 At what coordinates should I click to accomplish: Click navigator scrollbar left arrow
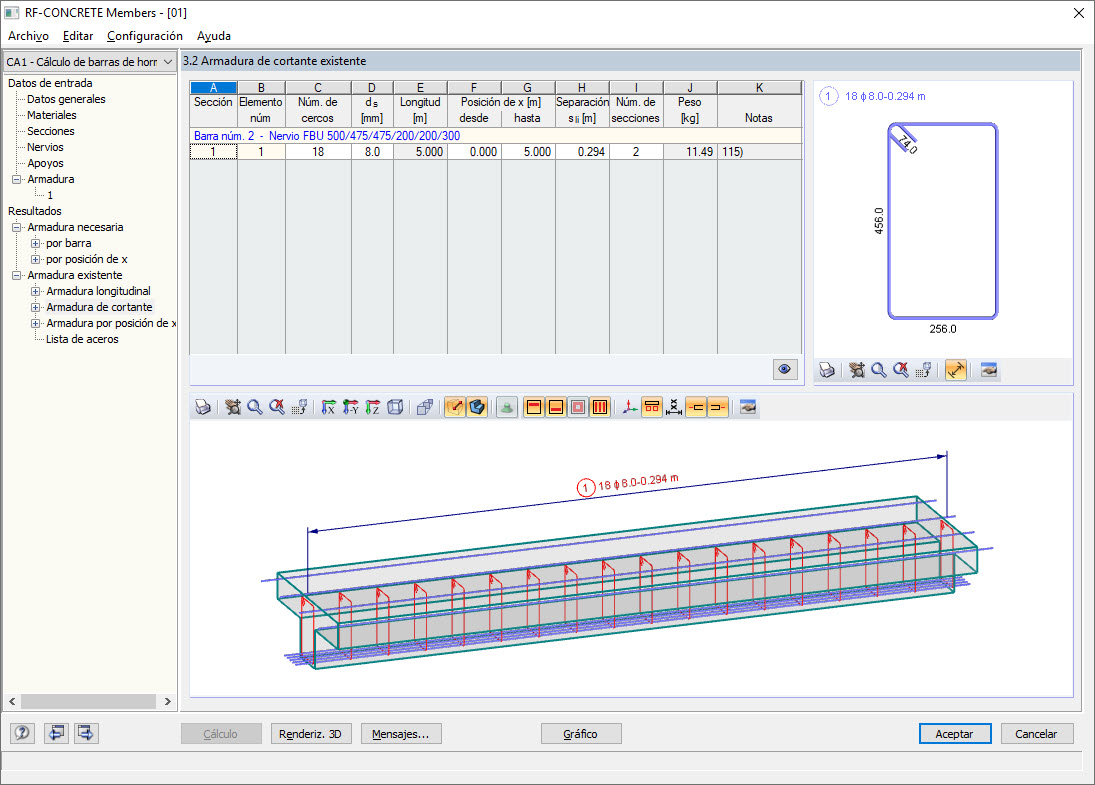[12, 701]
